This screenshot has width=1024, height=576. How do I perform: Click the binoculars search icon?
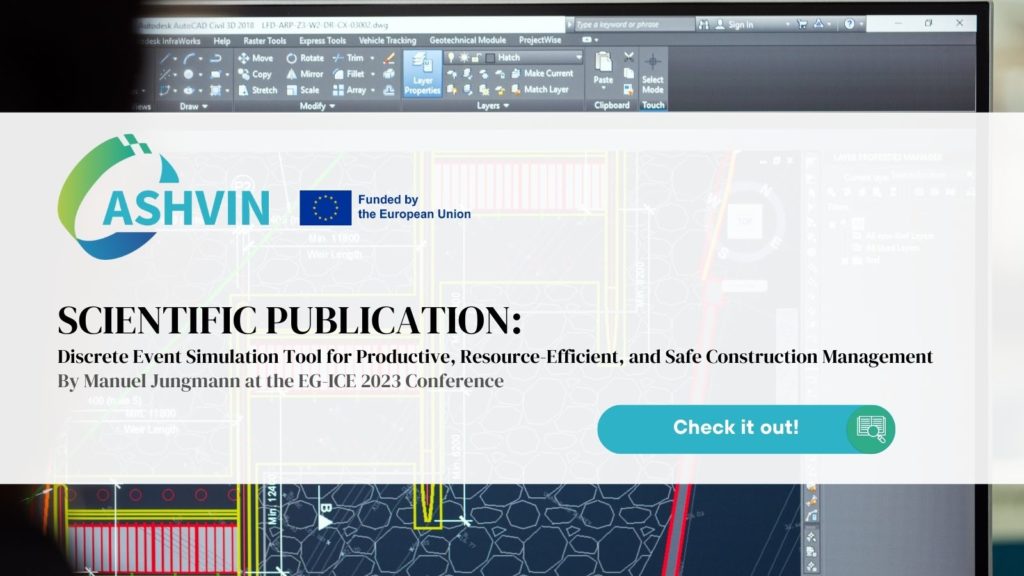(703, 25)
